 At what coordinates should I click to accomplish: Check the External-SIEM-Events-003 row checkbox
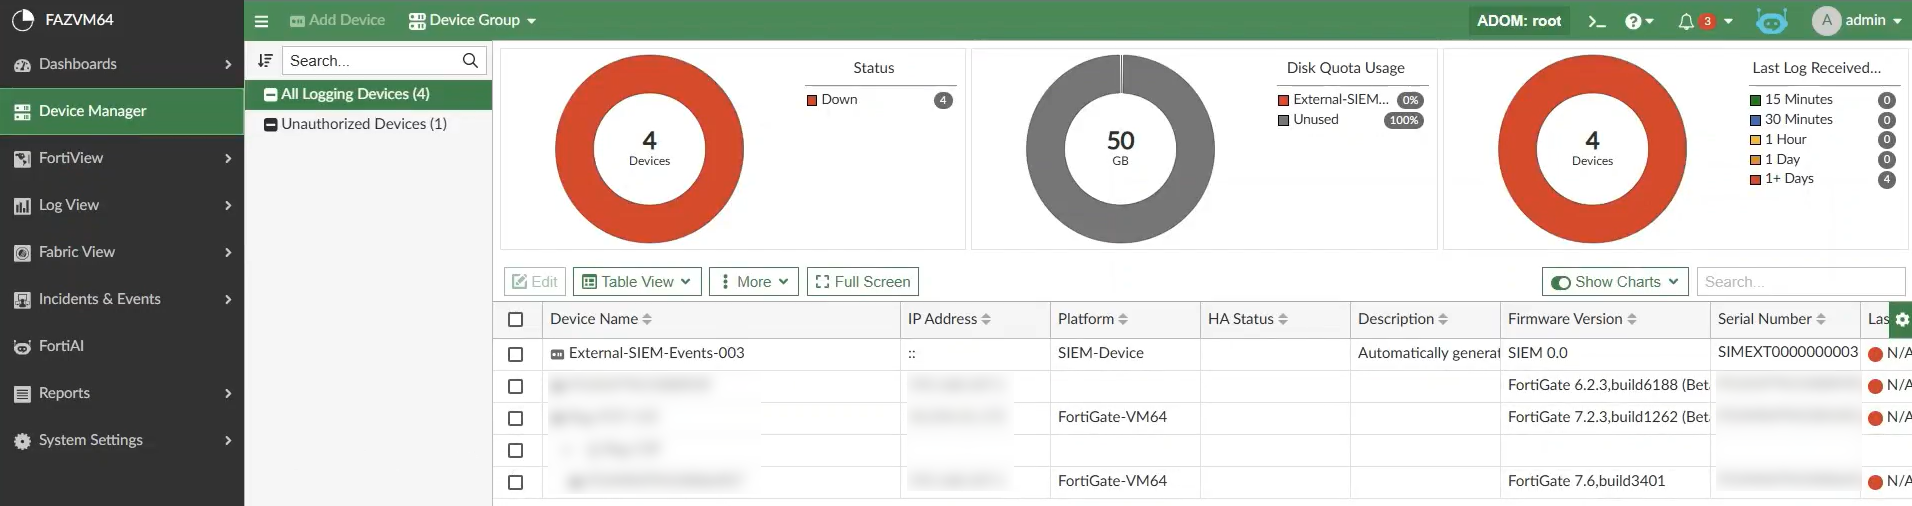[516, 354]
